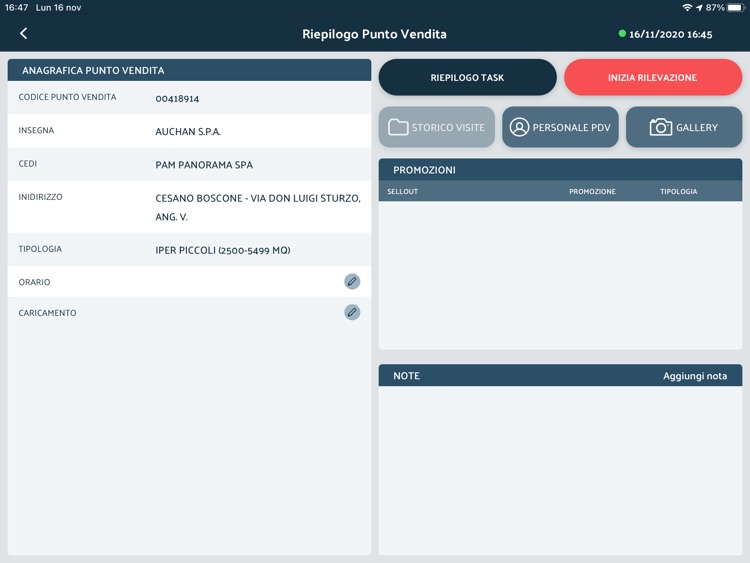
Task: Open Storico Visite folder button
Action: point(437,127)
